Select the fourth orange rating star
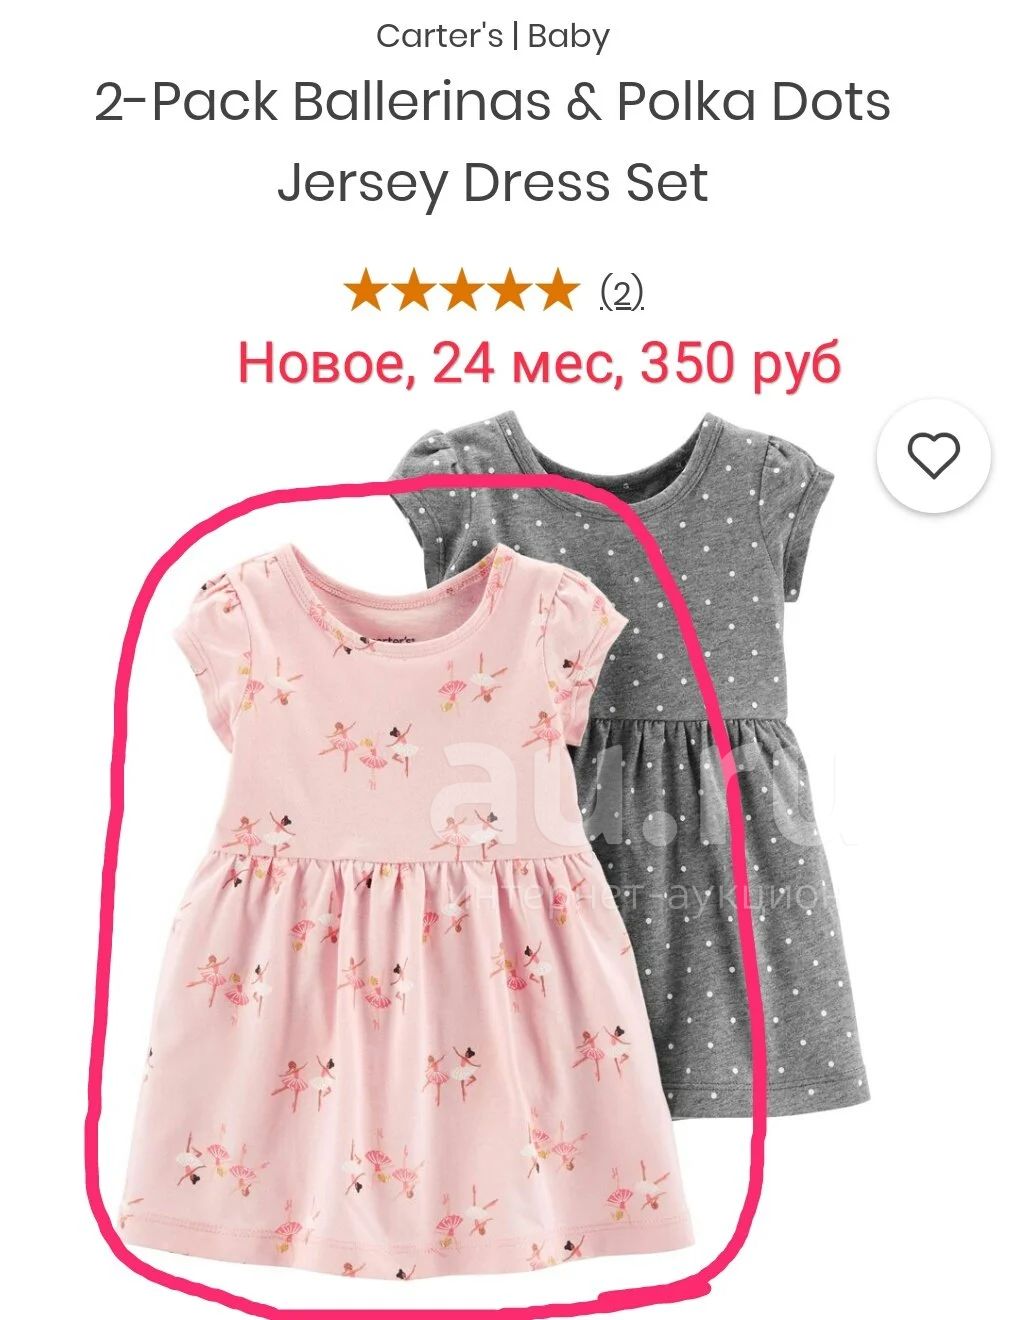1033x1320 pixels. [508, 291]
